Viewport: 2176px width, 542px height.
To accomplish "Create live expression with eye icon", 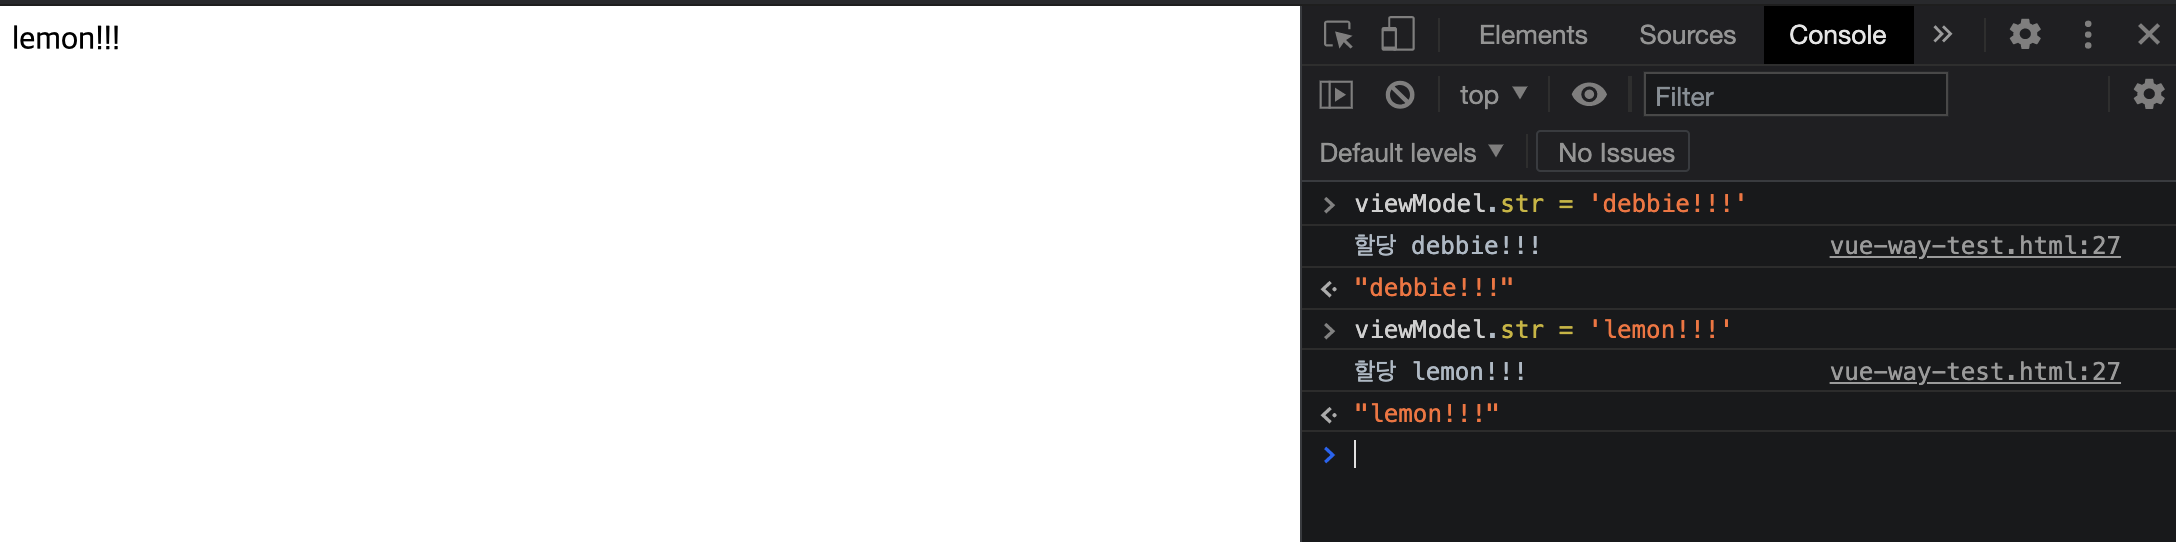I will (1589, 95).
